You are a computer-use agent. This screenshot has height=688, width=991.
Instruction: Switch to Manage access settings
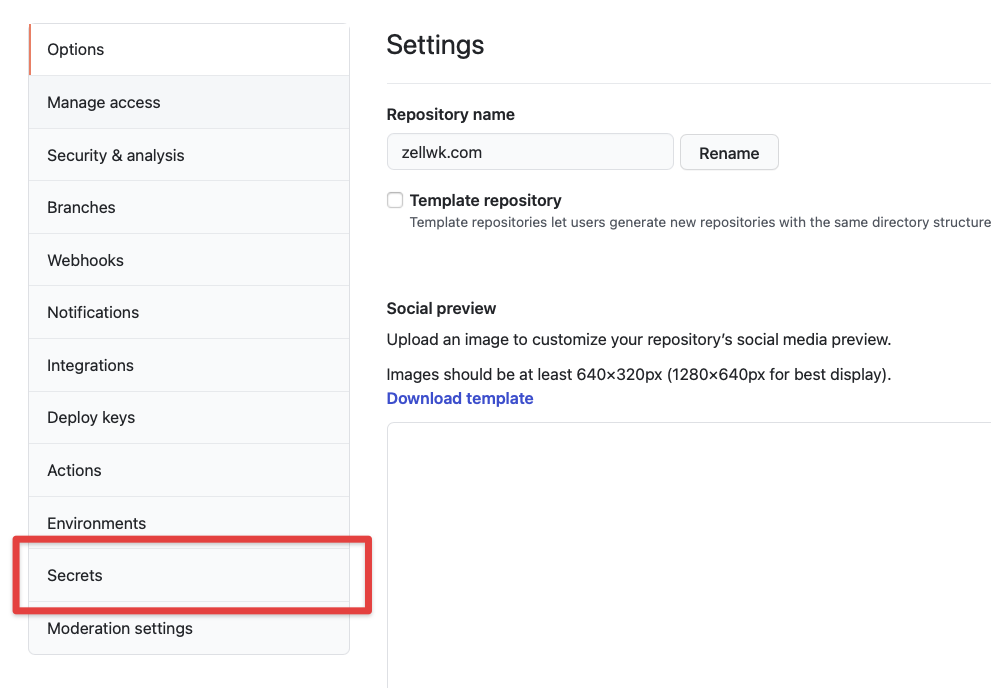coord(104,102)
